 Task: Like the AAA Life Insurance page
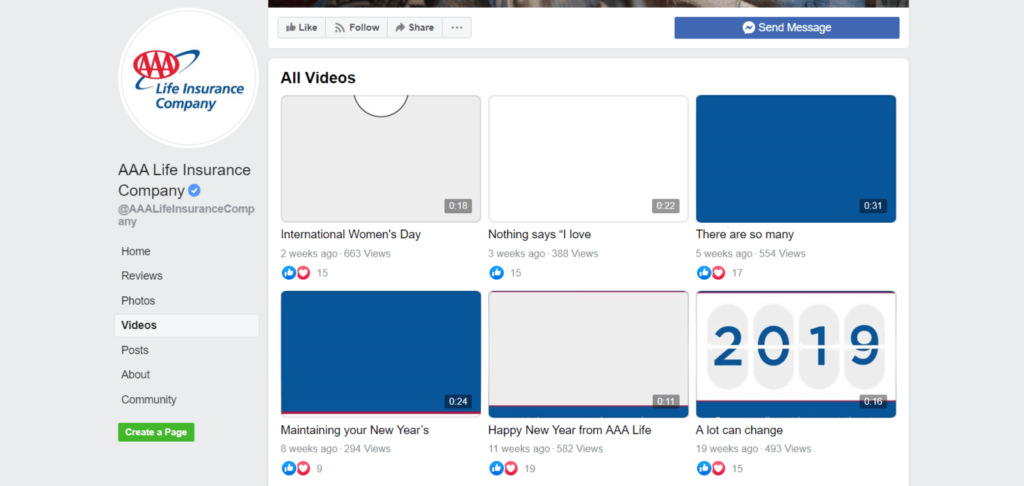(x=301, y=28)
